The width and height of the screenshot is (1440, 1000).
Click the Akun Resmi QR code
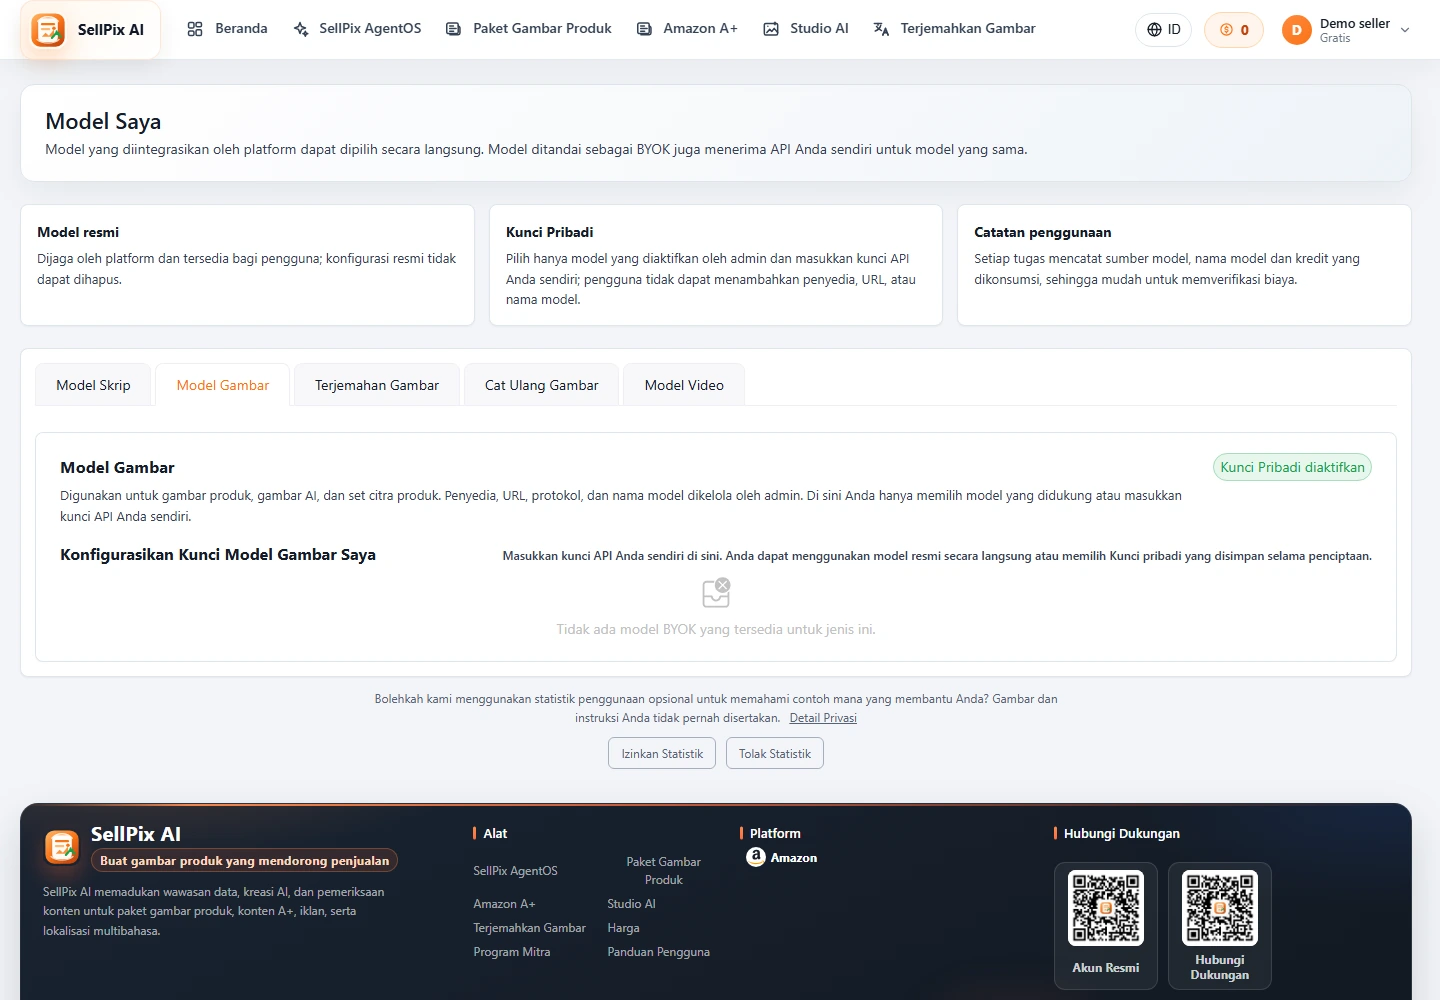coord(1106,908)
